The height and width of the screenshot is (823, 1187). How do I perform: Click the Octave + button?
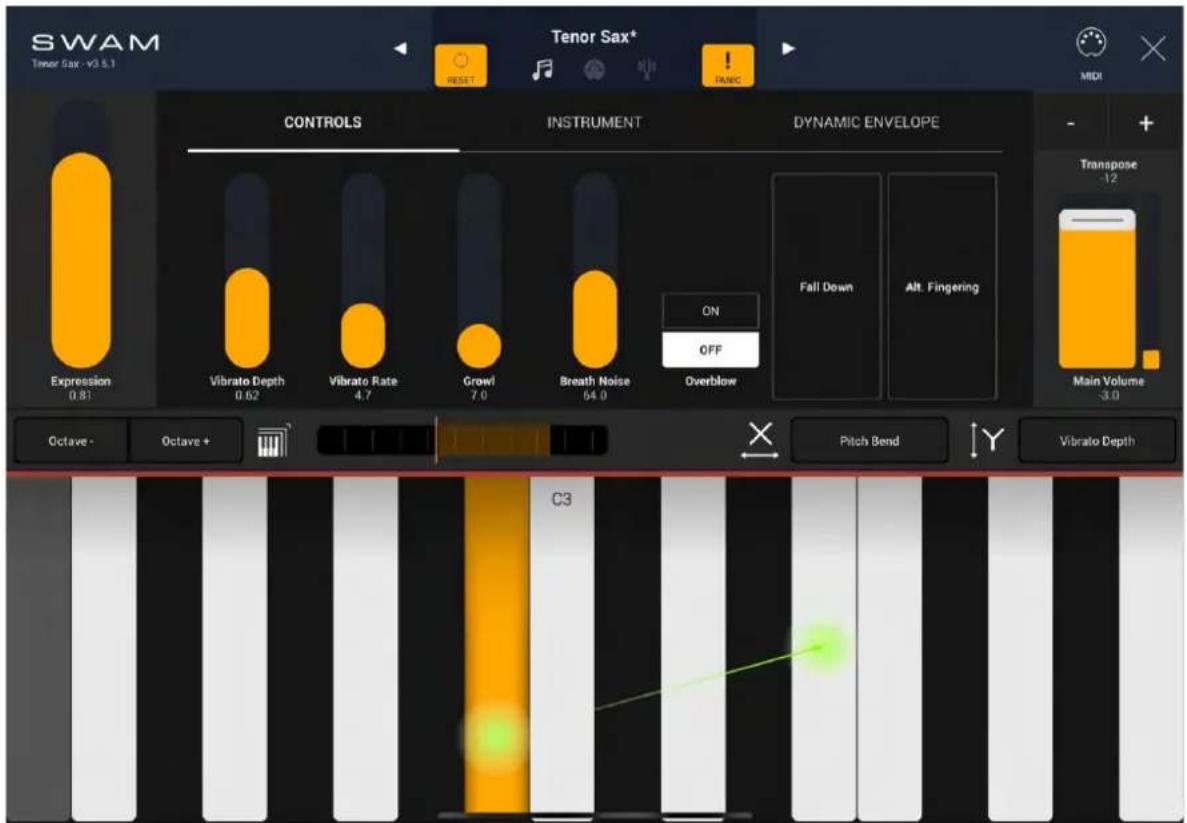pyautogui.click(x=185, y=441)
